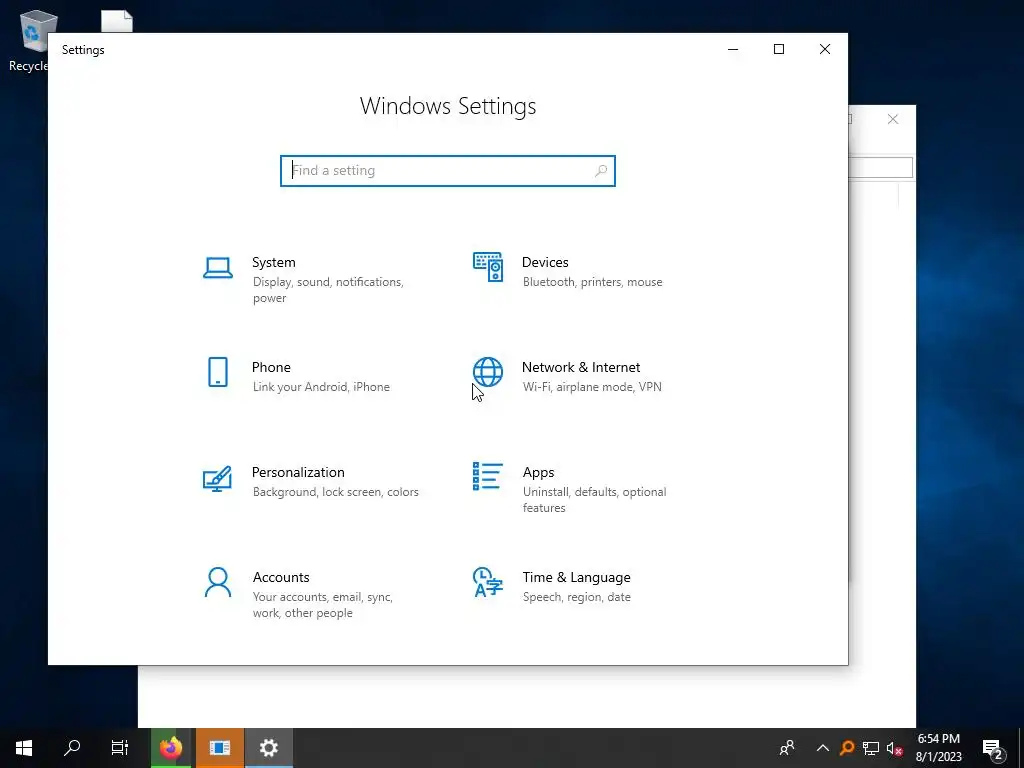Select the Time & Language title
Screen dimensions: 1024x768
tap(577, 577)
